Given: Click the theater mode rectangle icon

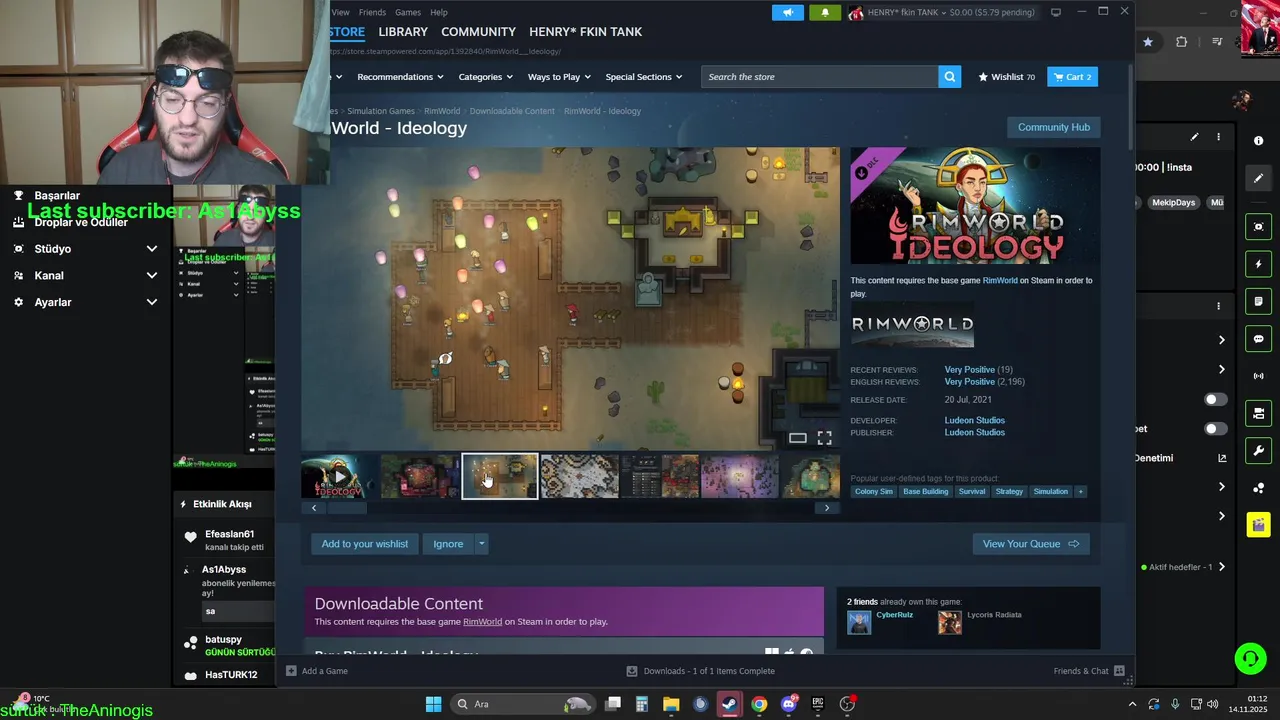Looking at the screenshot, I should (x=797, y=438).
